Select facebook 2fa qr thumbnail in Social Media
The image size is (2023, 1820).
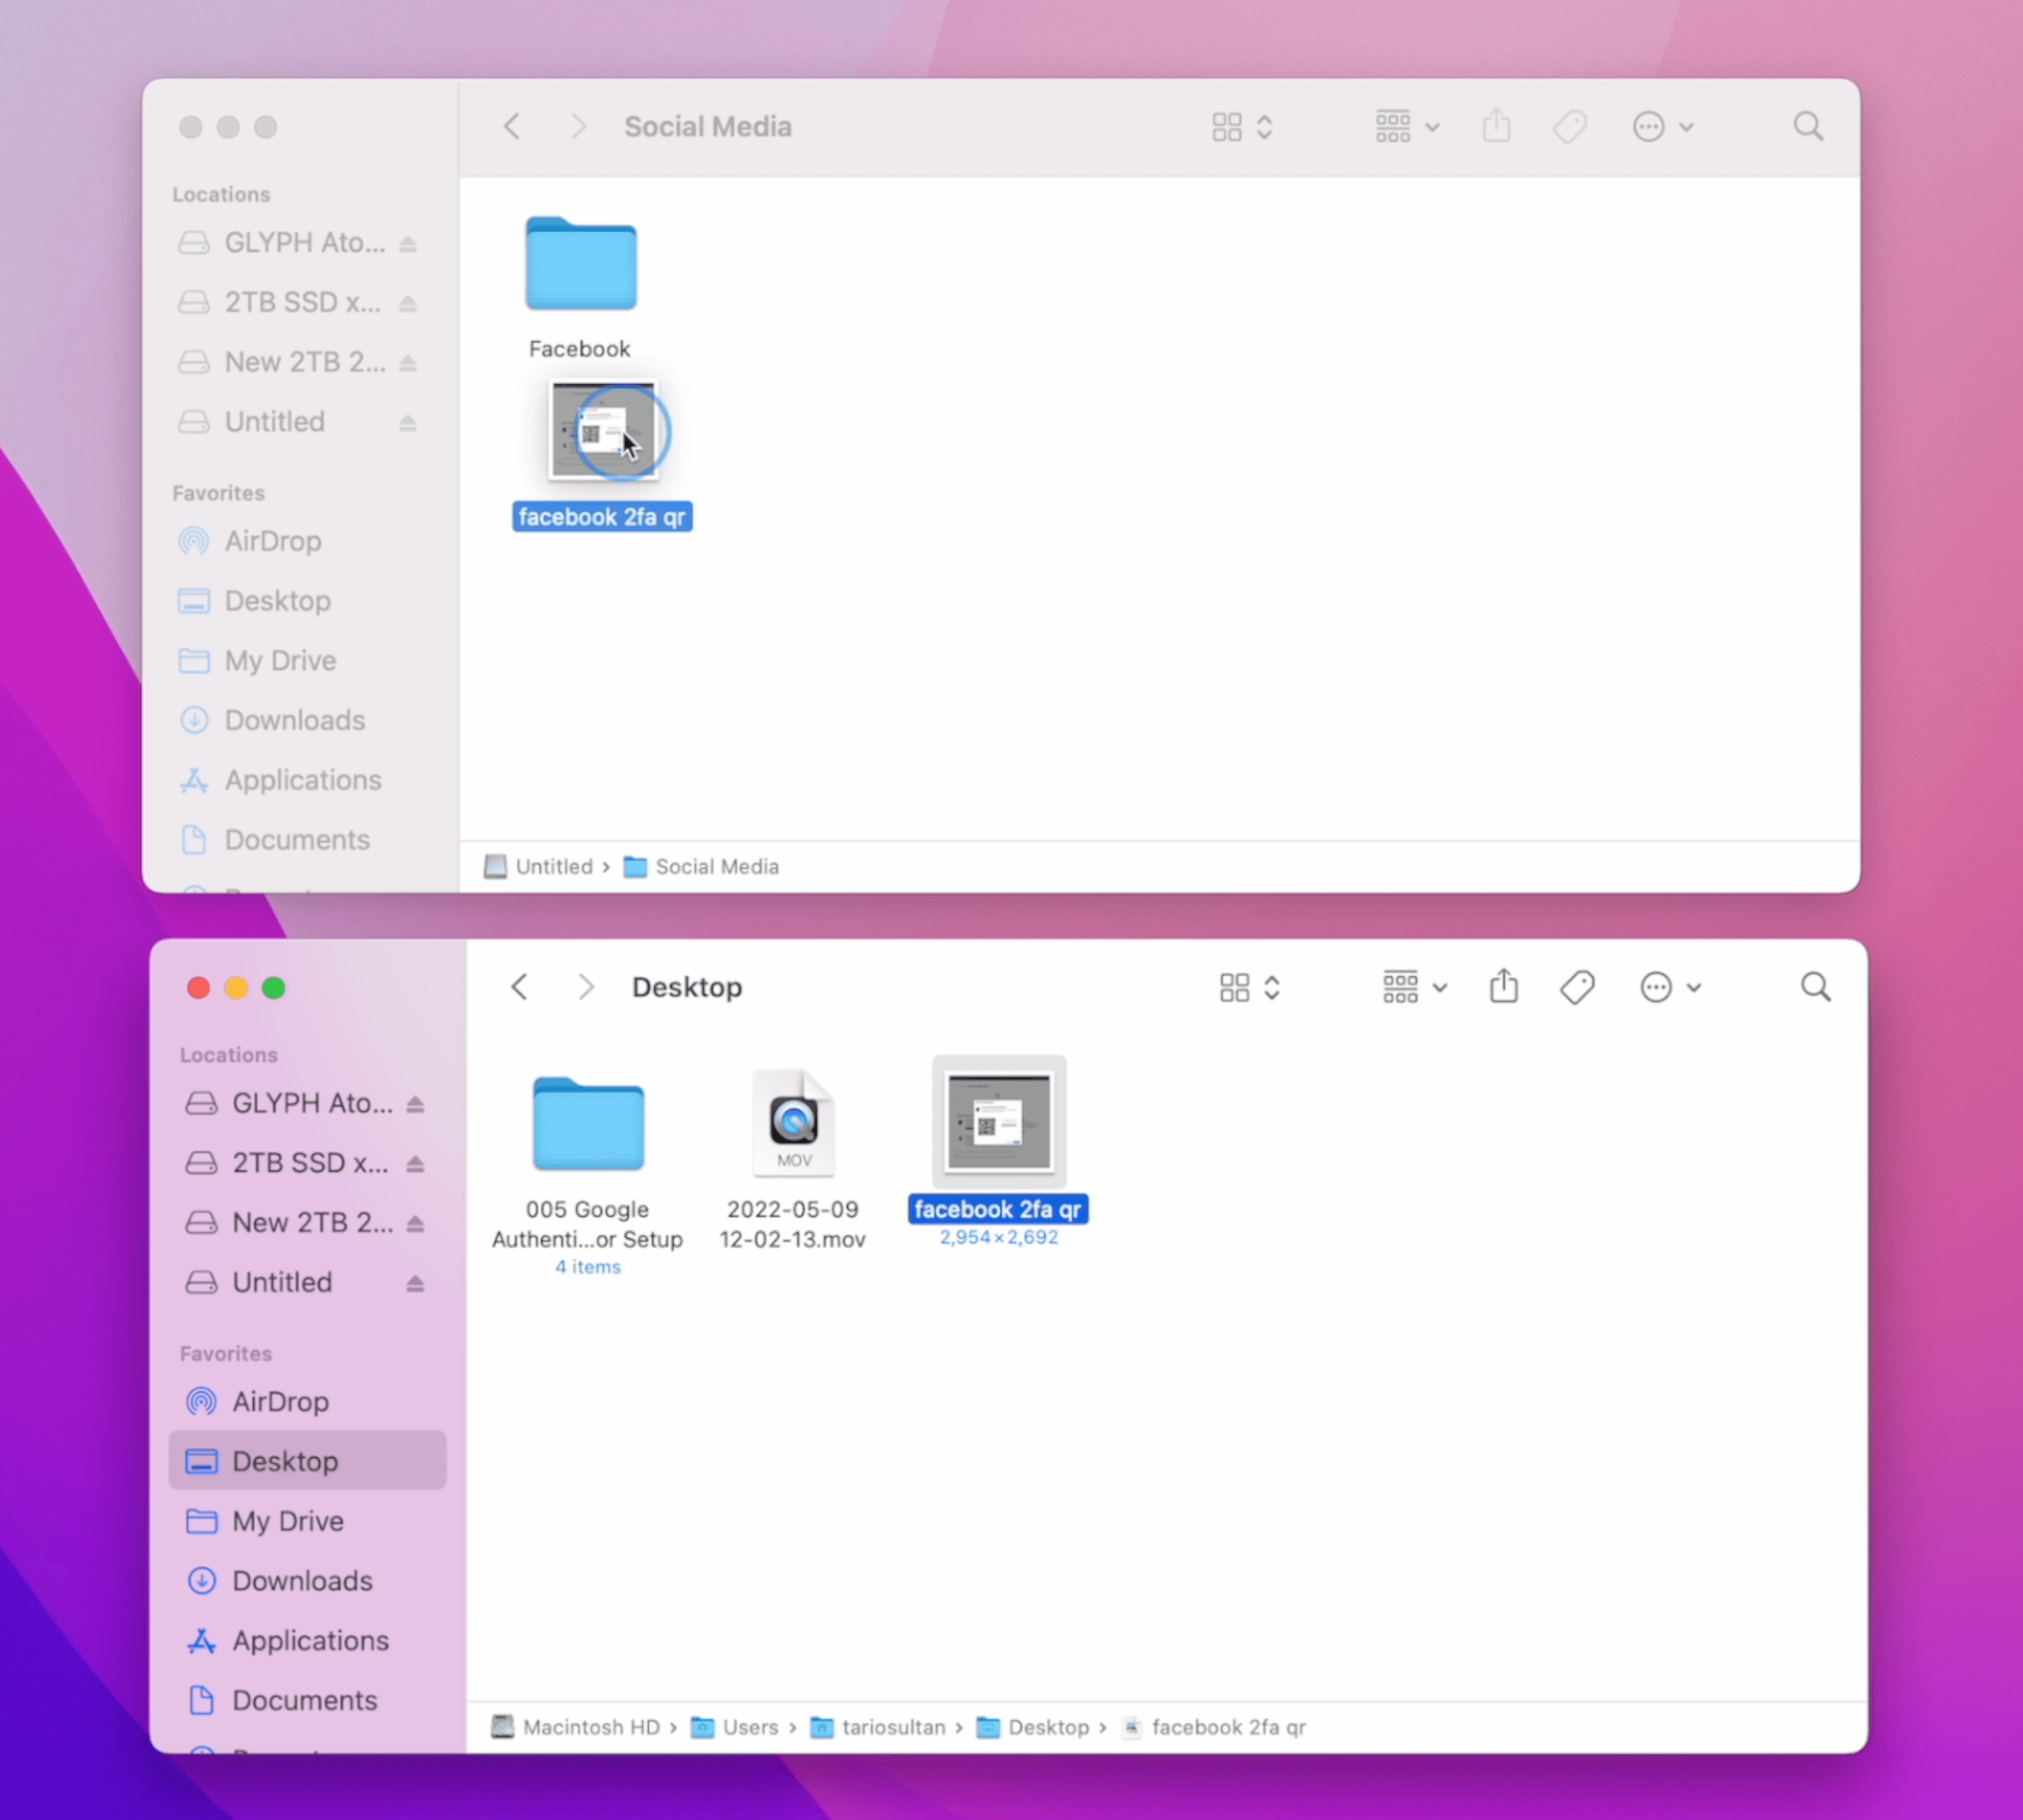[x=603, y=431]
